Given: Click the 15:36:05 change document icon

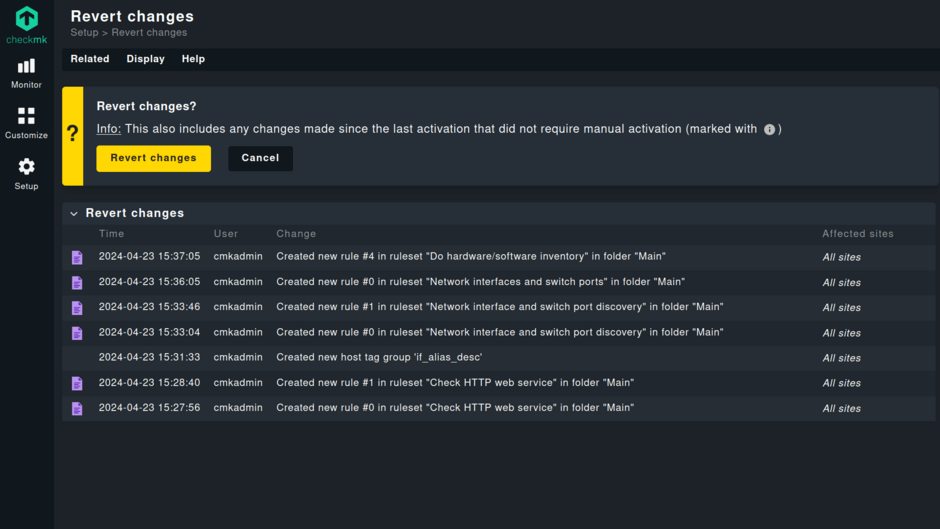Looking at the screenshot, I should (77, 283).
